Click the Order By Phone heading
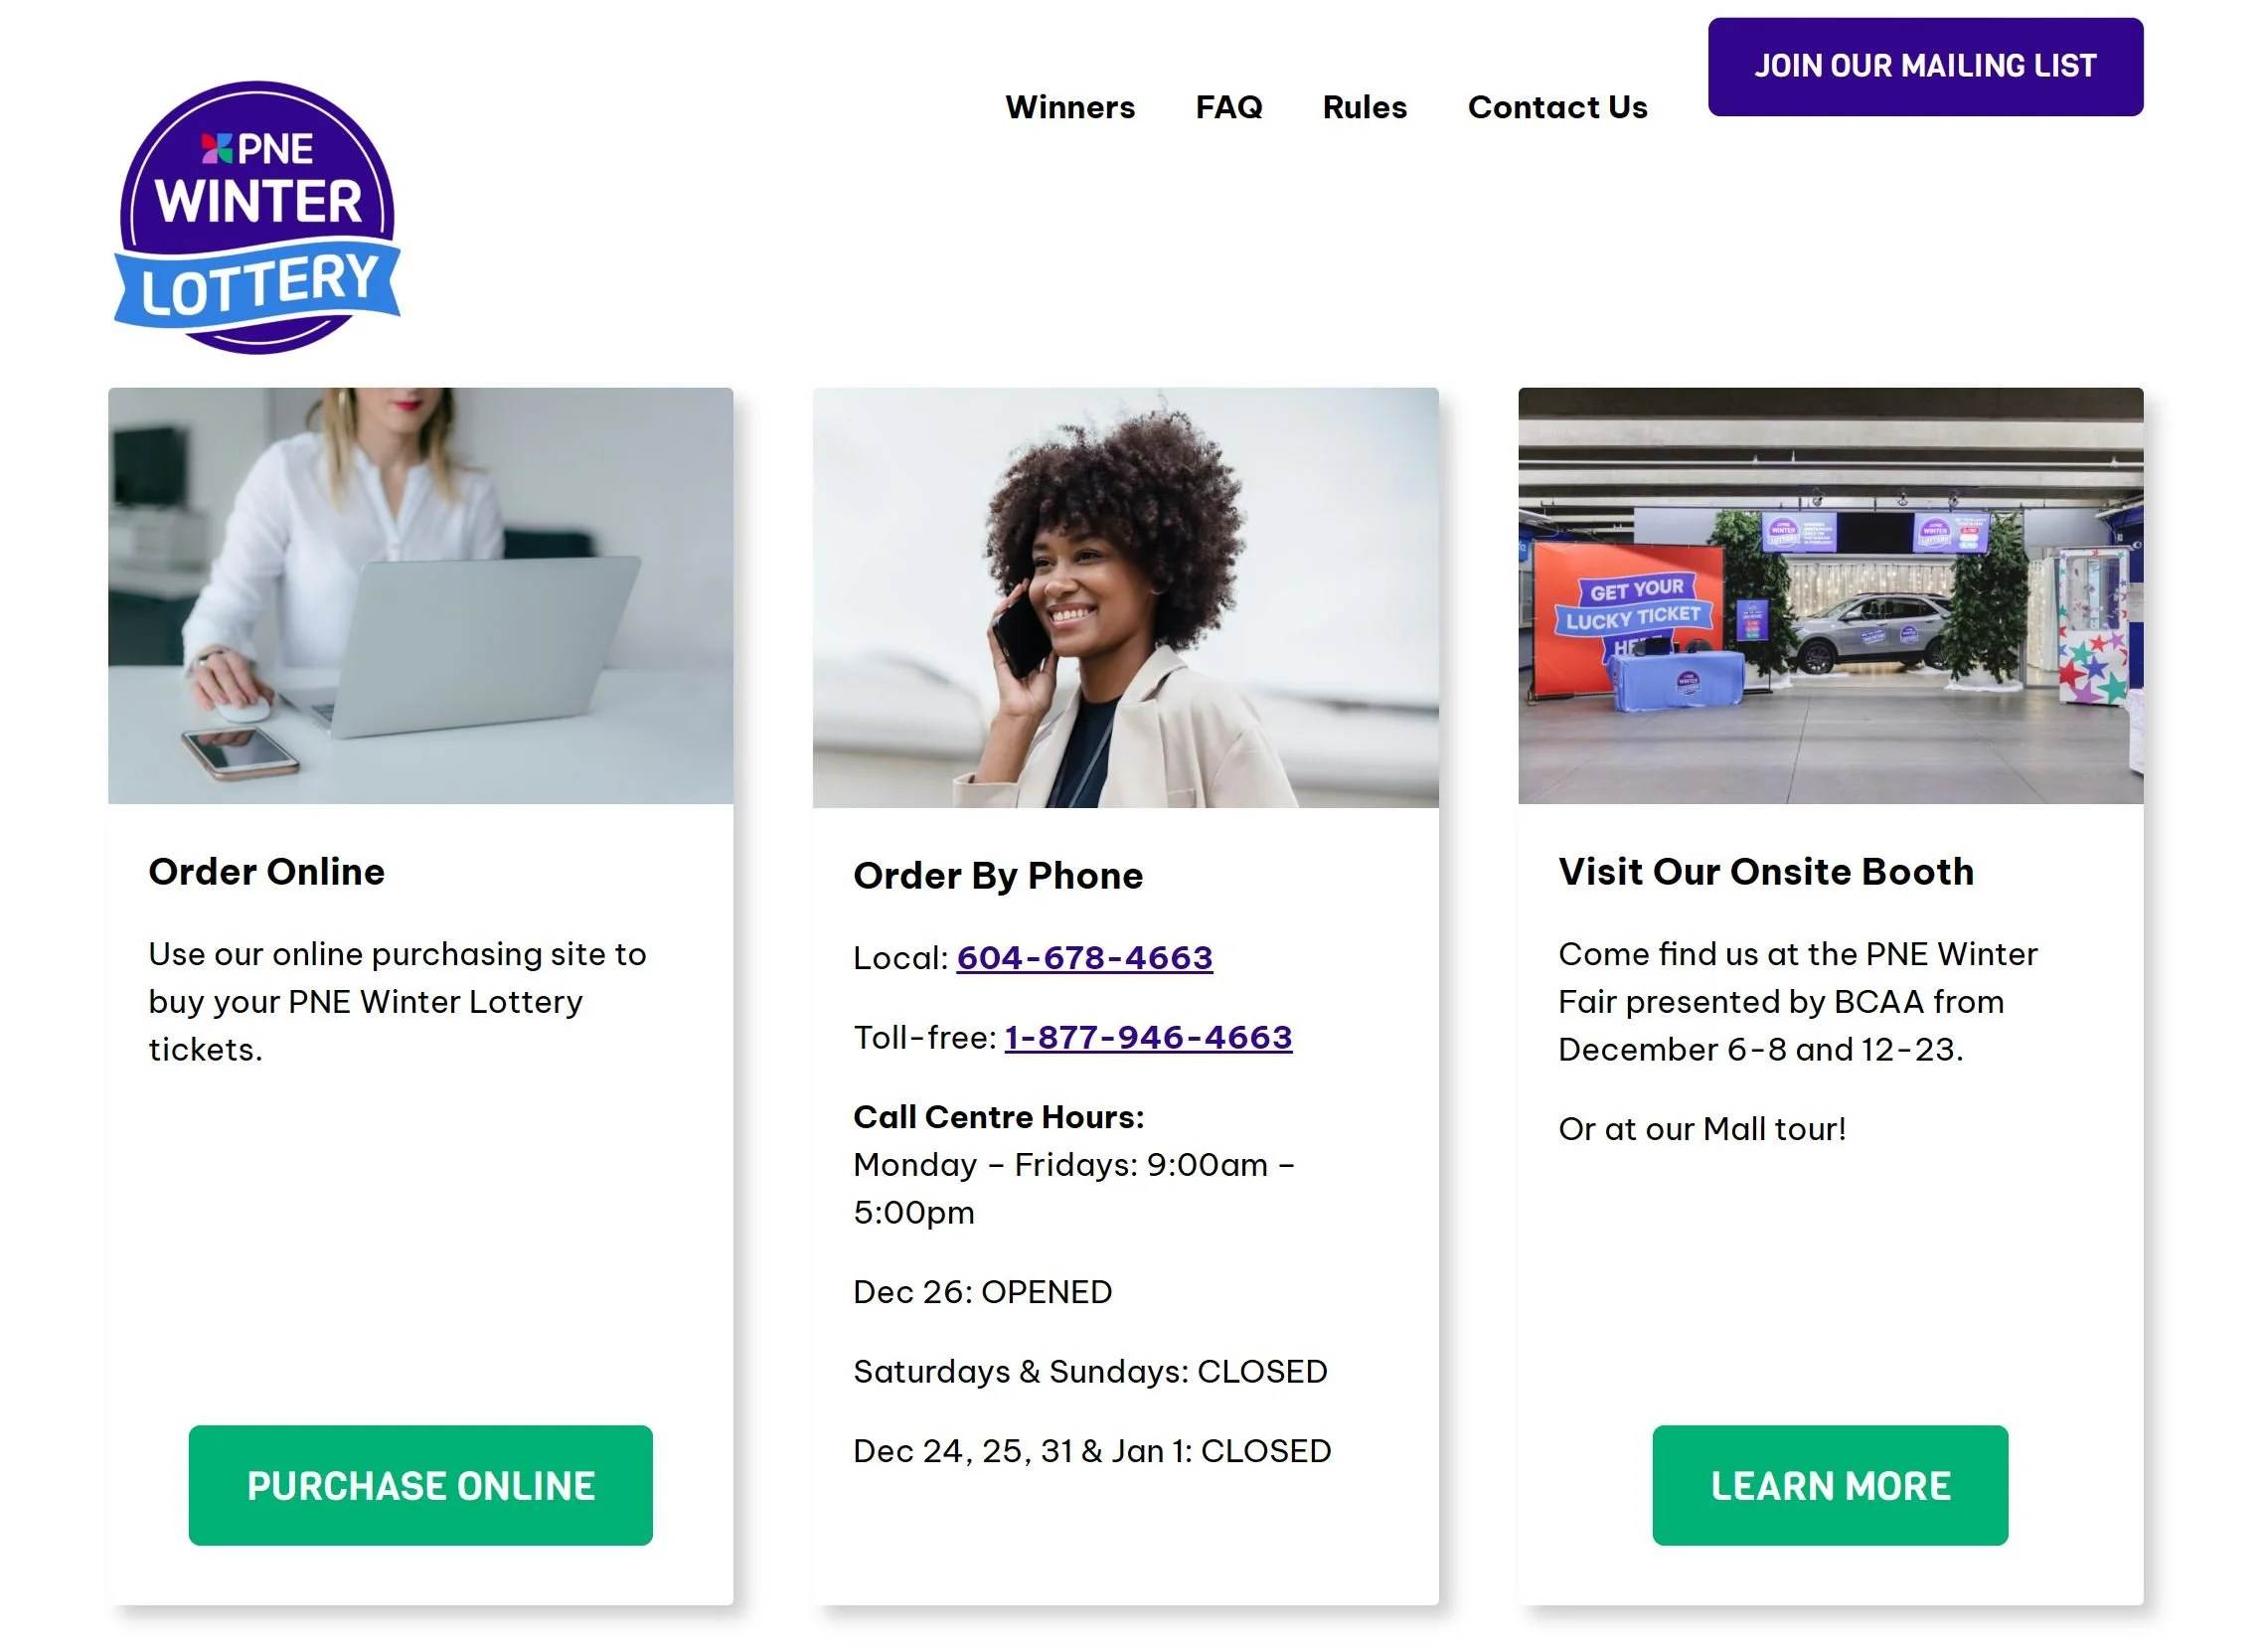This screenshot has height=1652, width=2267. (999, 876)
